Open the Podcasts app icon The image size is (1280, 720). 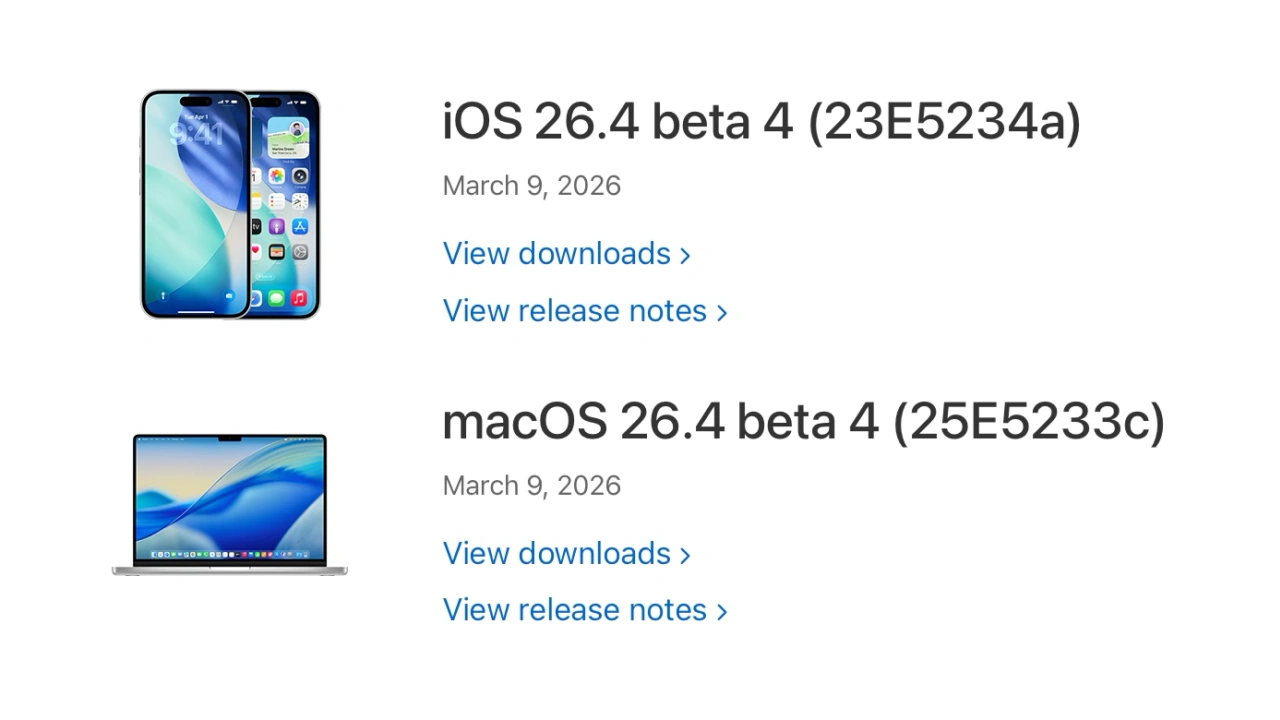(277, 227)
